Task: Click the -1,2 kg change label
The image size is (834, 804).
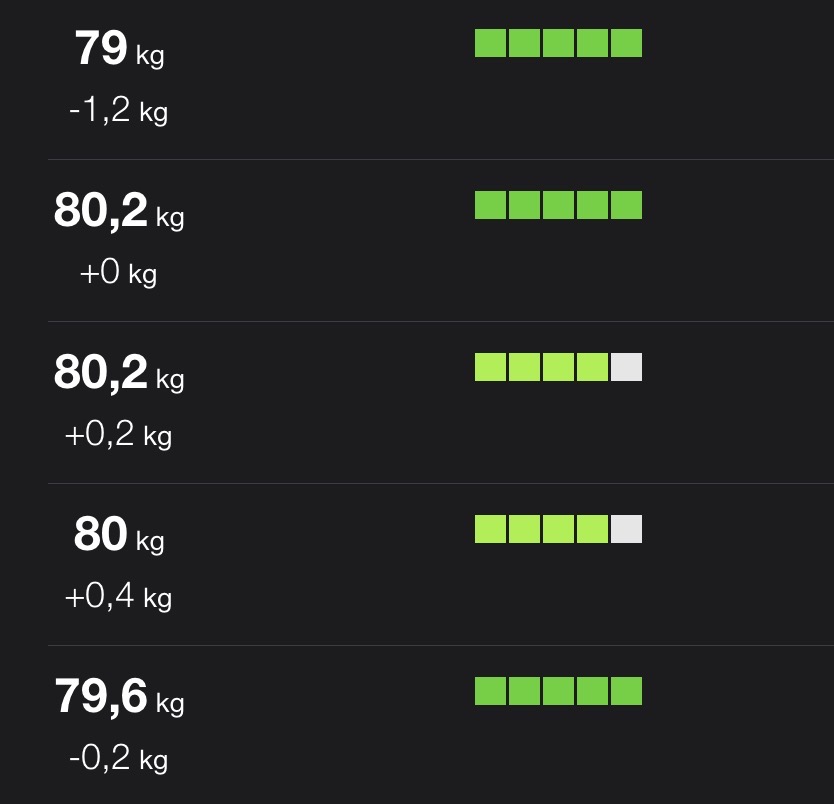Action: coord(118,111)
